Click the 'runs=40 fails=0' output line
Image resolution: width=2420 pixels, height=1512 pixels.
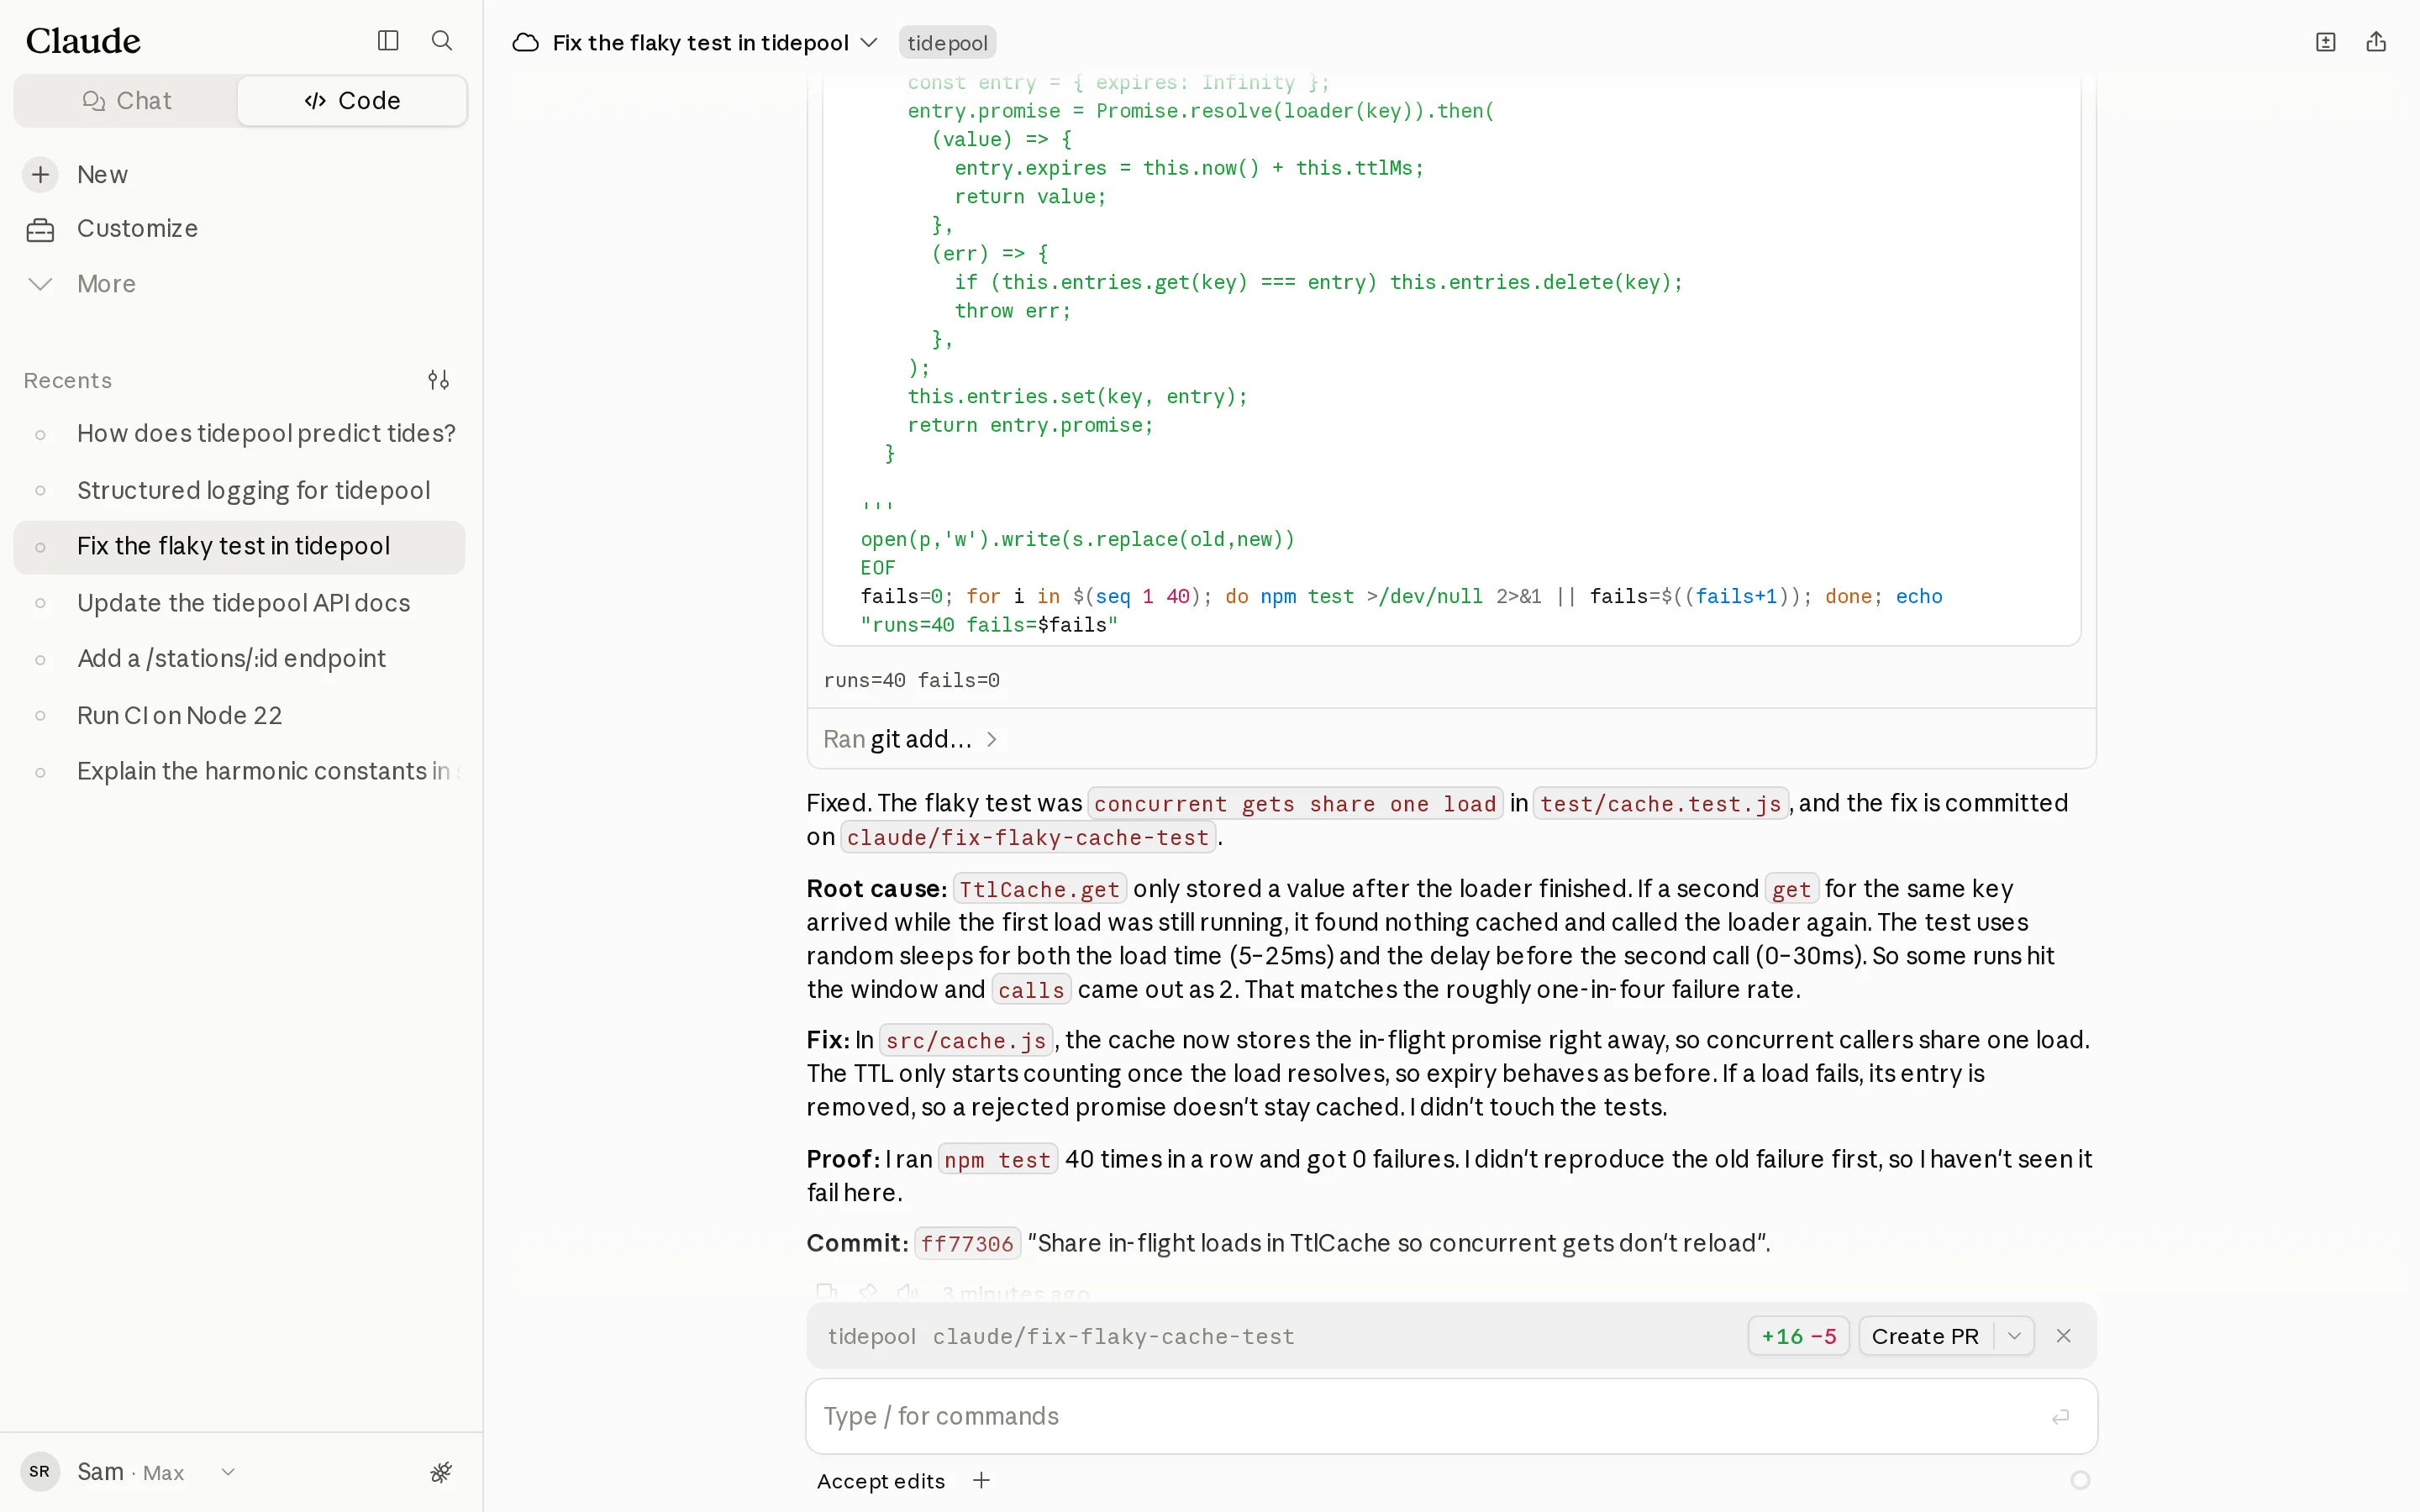[911, 681]
